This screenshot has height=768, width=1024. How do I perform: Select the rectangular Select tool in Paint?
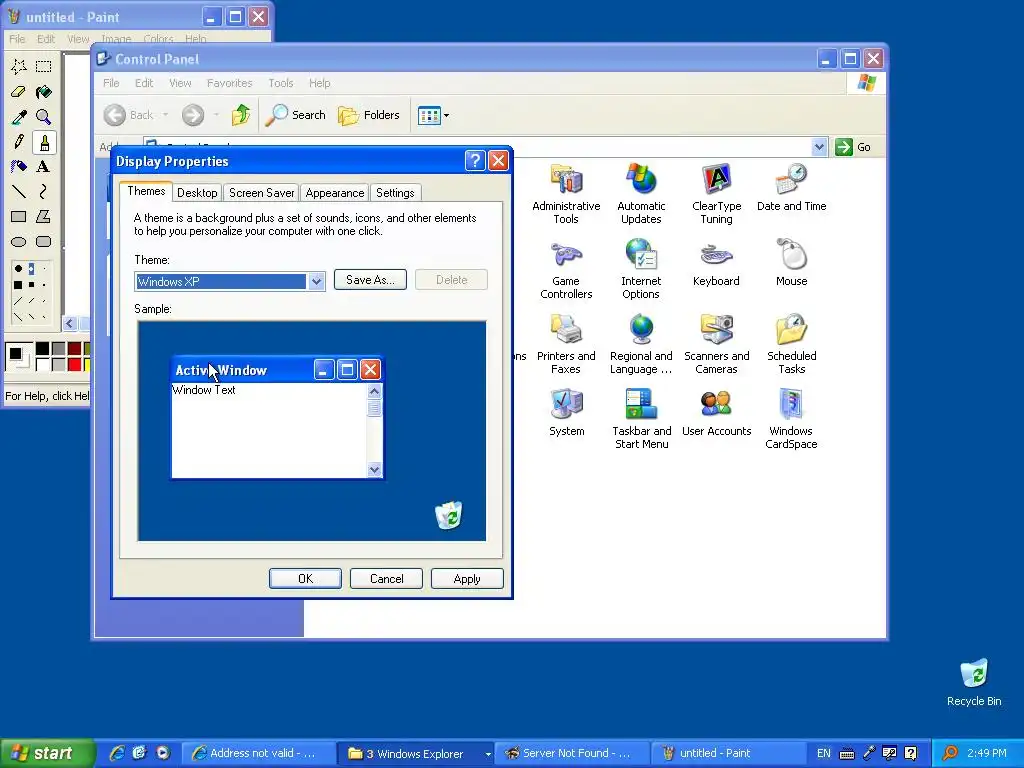pos(44,66)
